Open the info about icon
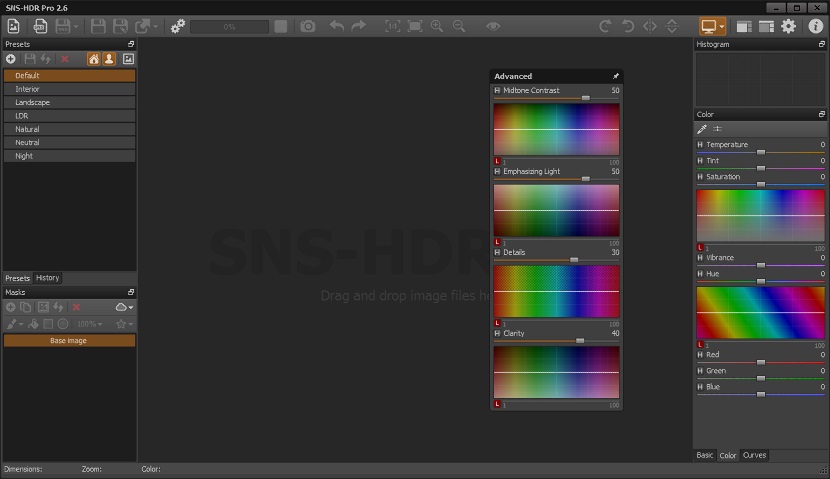The width and height of the screenshot is (830, 479). [816, 26]
